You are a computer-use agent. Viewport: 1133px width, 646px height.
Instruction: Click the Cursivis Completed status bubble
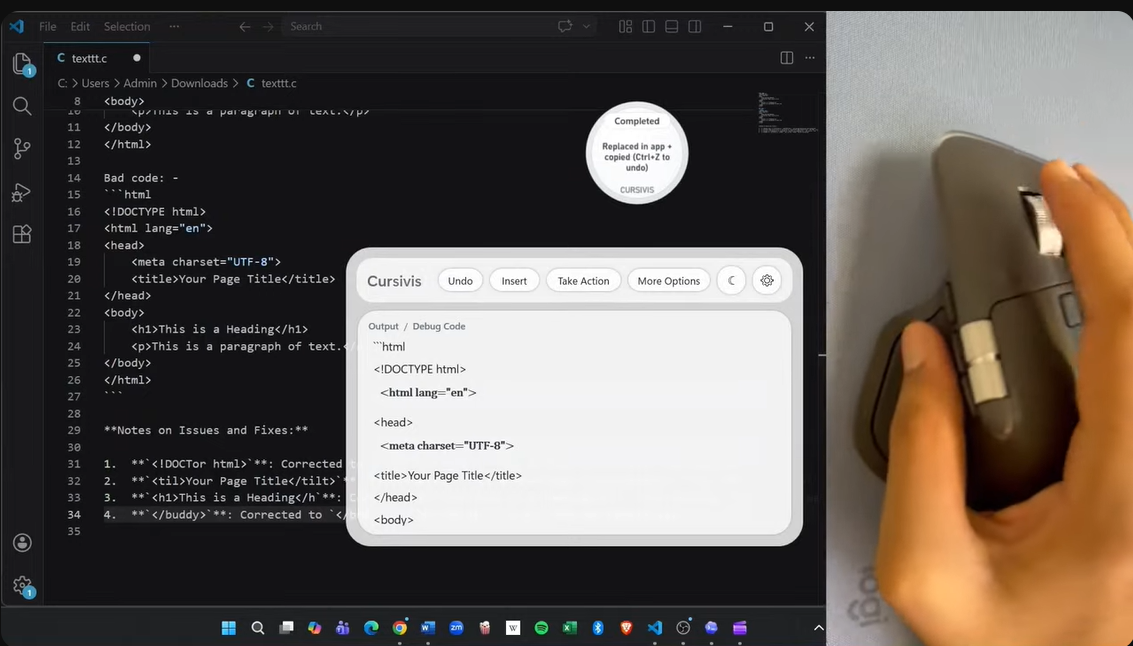[637, 153]
